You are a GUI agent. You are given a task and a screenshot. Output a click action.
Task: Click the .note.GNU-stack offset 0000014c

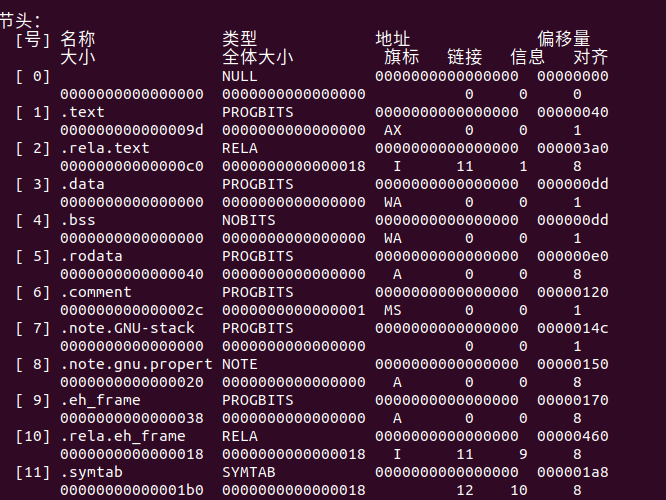coord(573,328)
